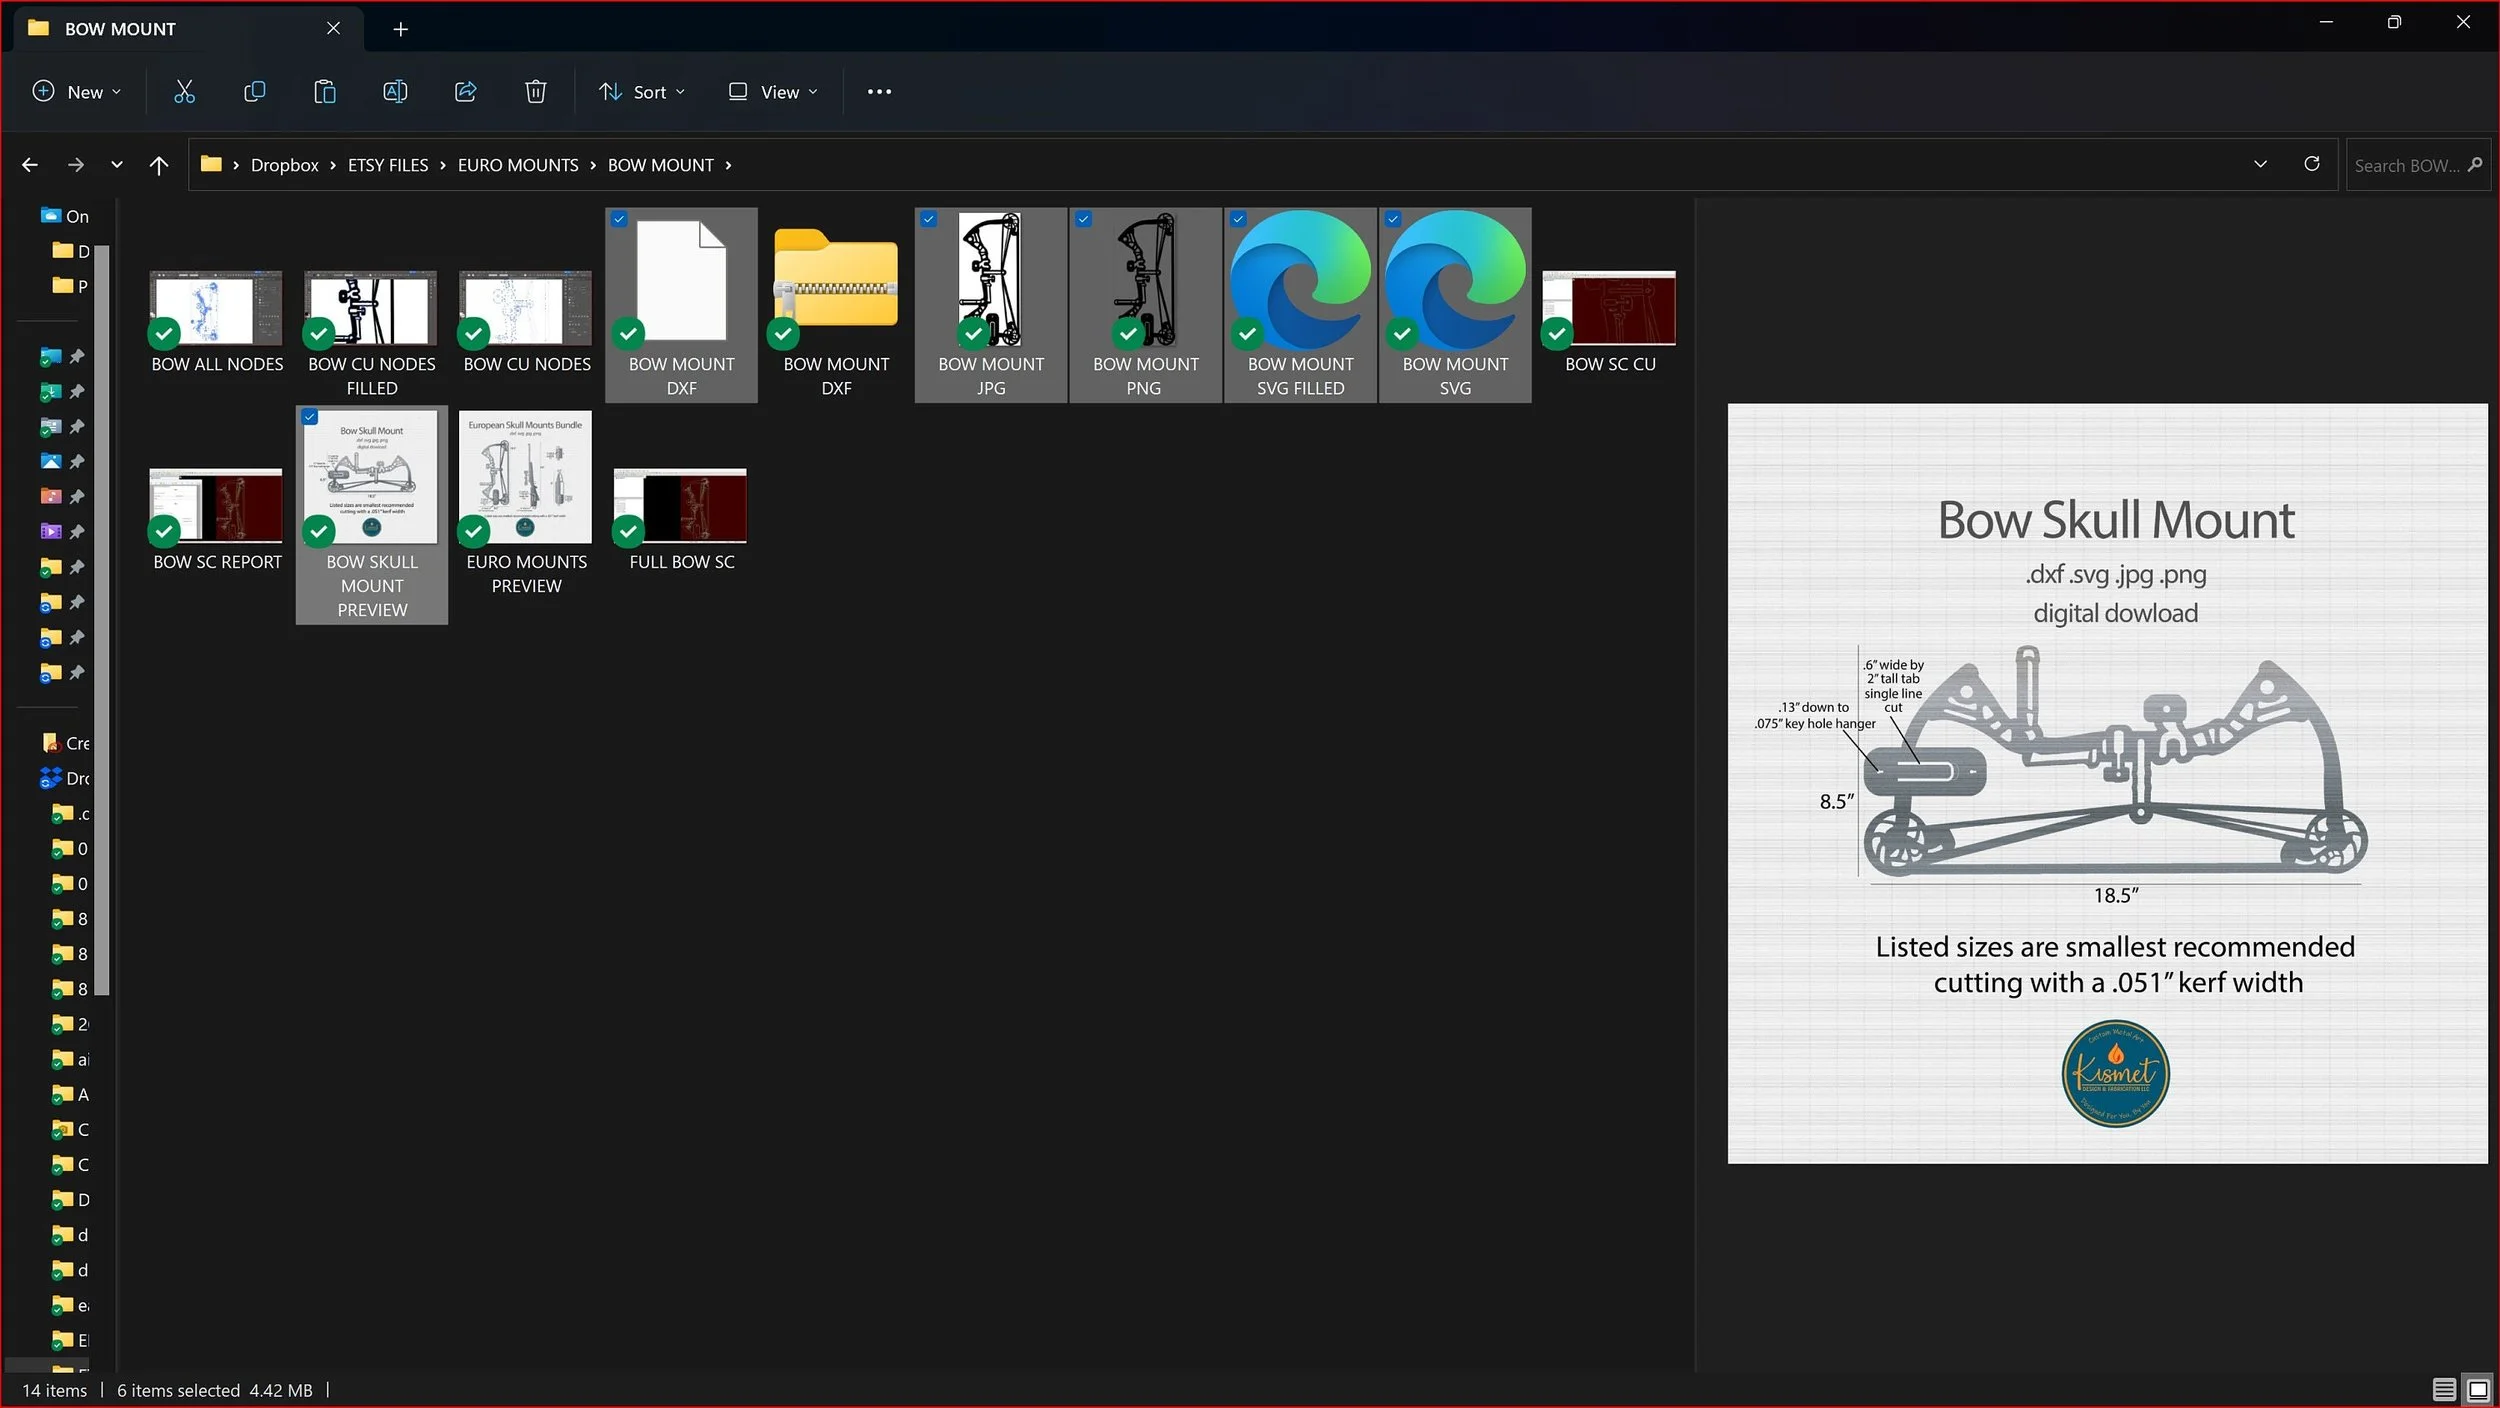Open the View dropdown menu
The height and width of the screenshot is (1408, 2500).
click(x=773, y=92)
